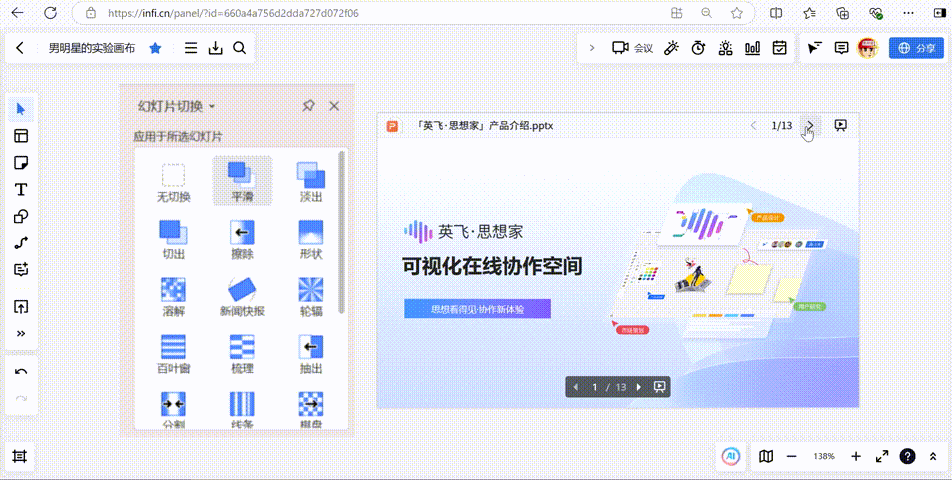Click the 138% zoom level
952x480 pixels.
[x=824, y=456]
